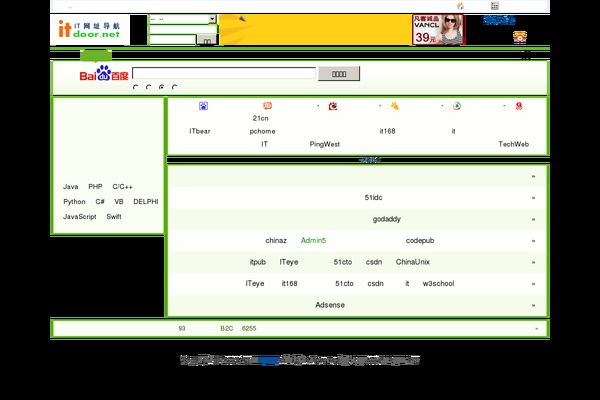Image resolution: width=600 pixels, height=400 pixels.
Task: Click the blue link in the footer text
Action: [268, 360]
